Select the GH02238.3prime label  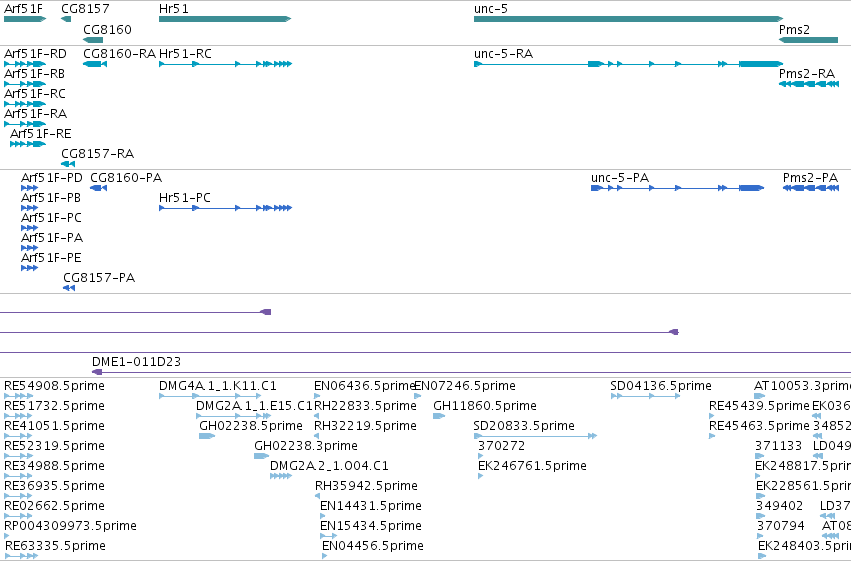(x=306, y=446)
